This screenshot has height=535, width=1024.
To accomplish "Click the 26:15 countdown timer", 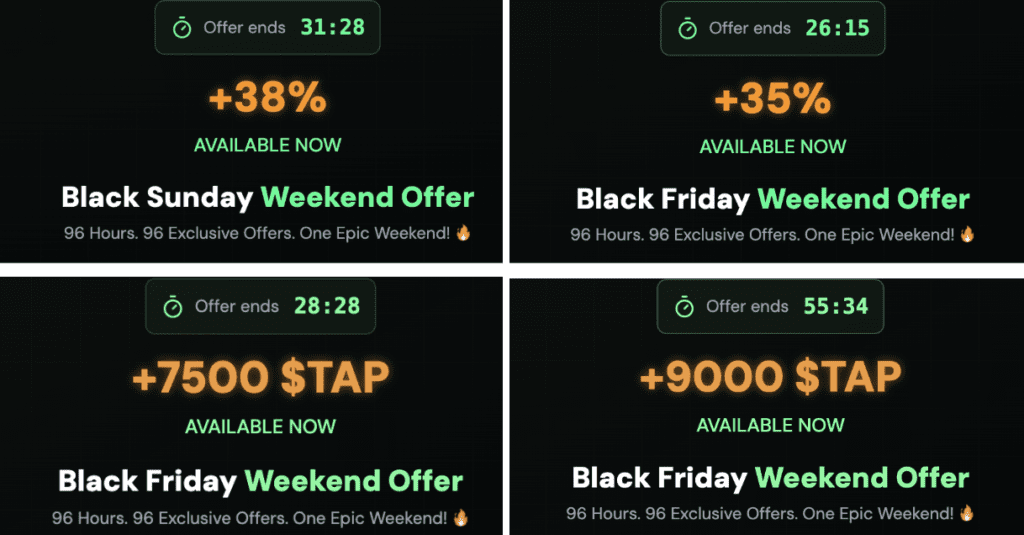I will coord(837,28).
